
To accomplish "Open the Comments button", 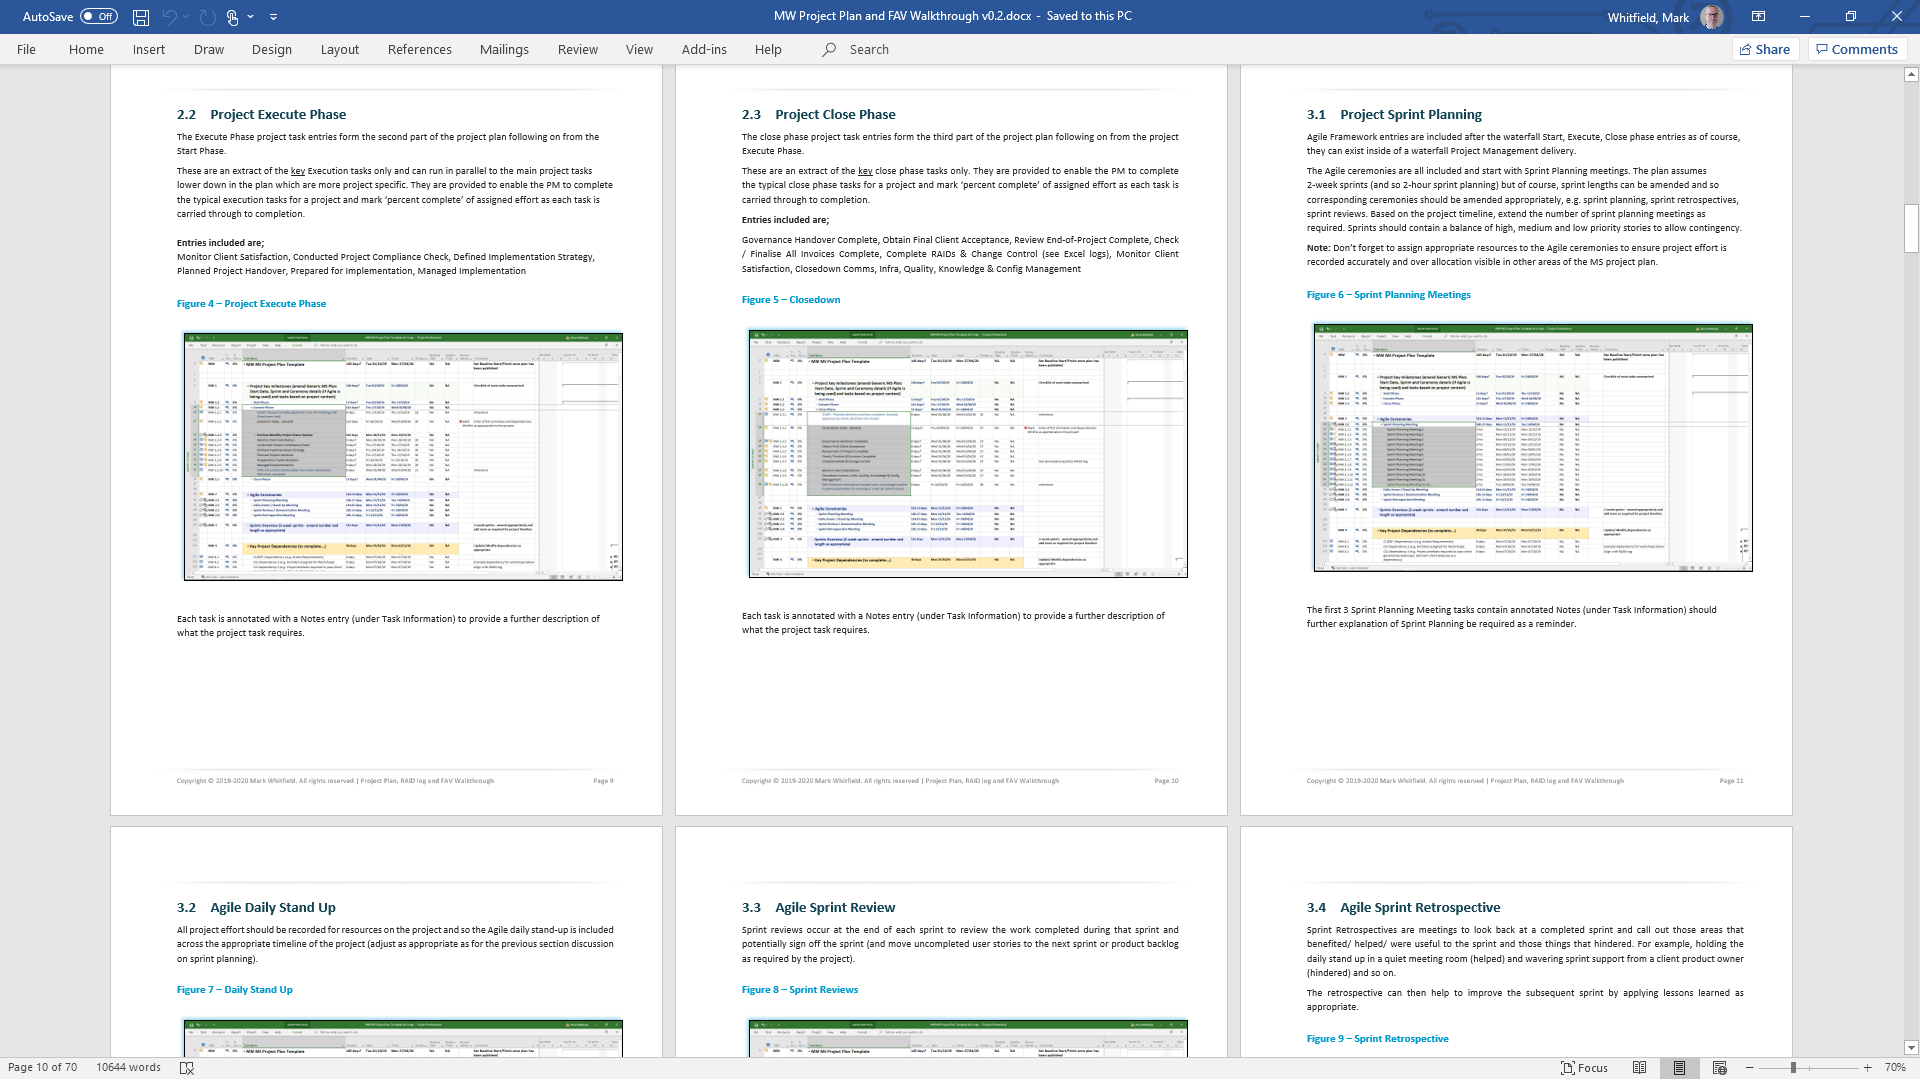I will (1857, 50).
